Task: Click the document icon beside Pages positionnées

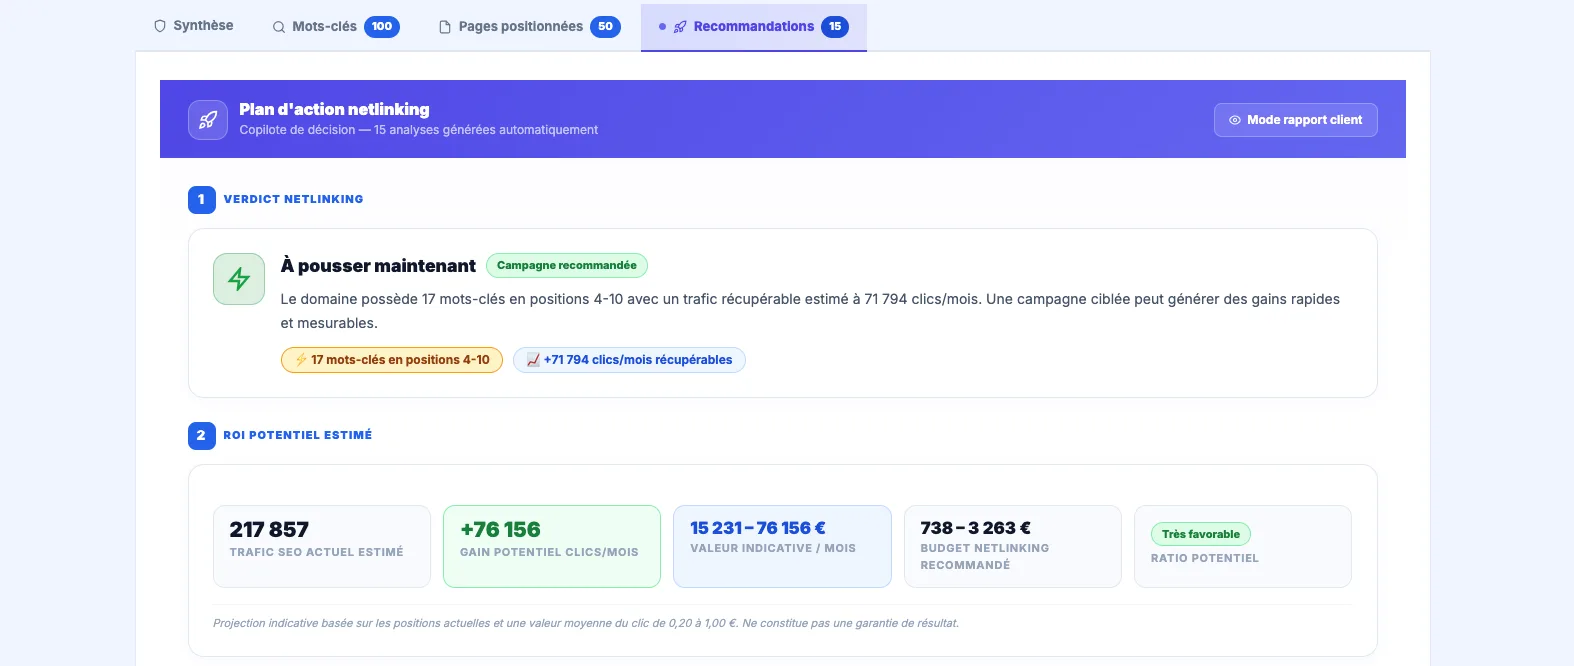Action: (x=445, y=27)
